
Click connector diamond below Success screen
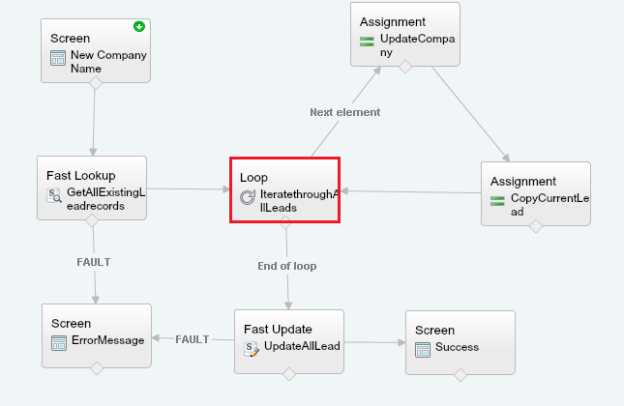[x=460, y=375]
